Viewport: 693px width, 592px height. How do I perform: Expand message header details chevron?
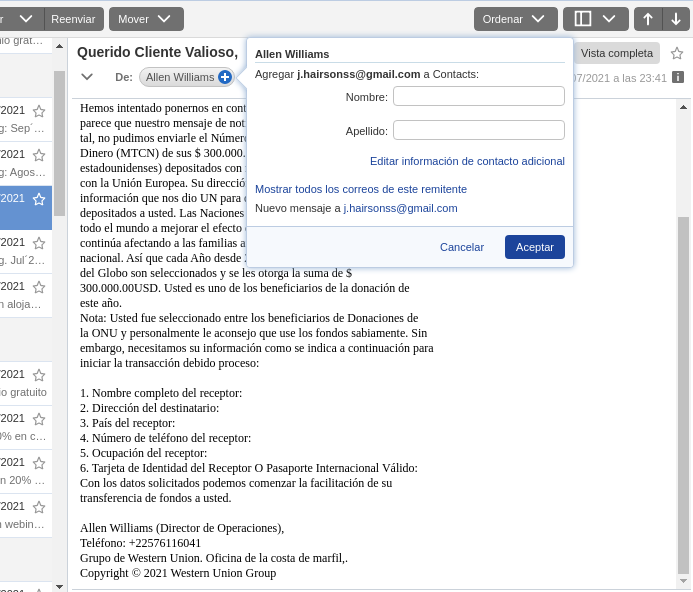click(87, 77)
